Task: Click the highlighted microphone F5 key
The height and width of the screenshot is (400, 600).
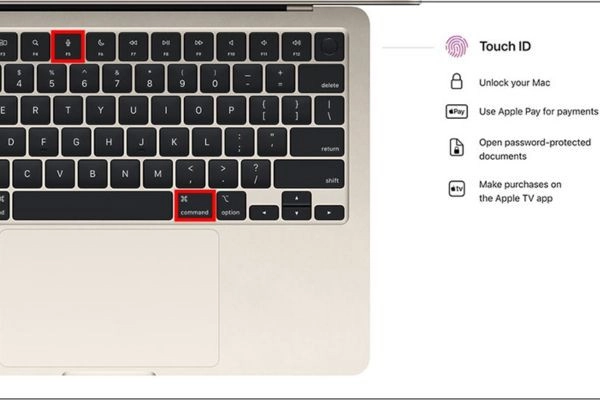Action: point(68,46)
